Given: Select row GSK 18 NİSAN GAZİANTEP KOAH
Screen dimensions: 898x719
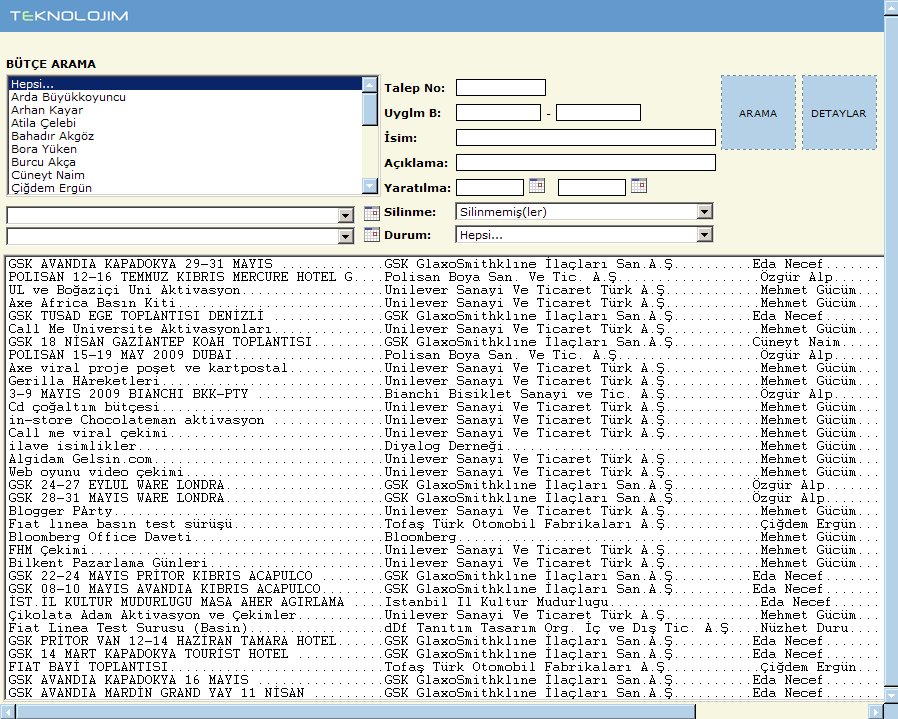Looking at the screenshot, I should pyautogui.click(x=444, y=342).
